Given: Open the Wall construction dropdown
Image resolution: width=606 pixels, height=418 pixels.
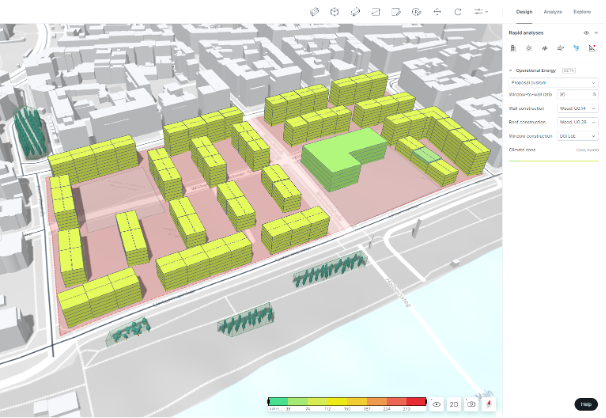Looking at the screenshot, I should 579,107.
